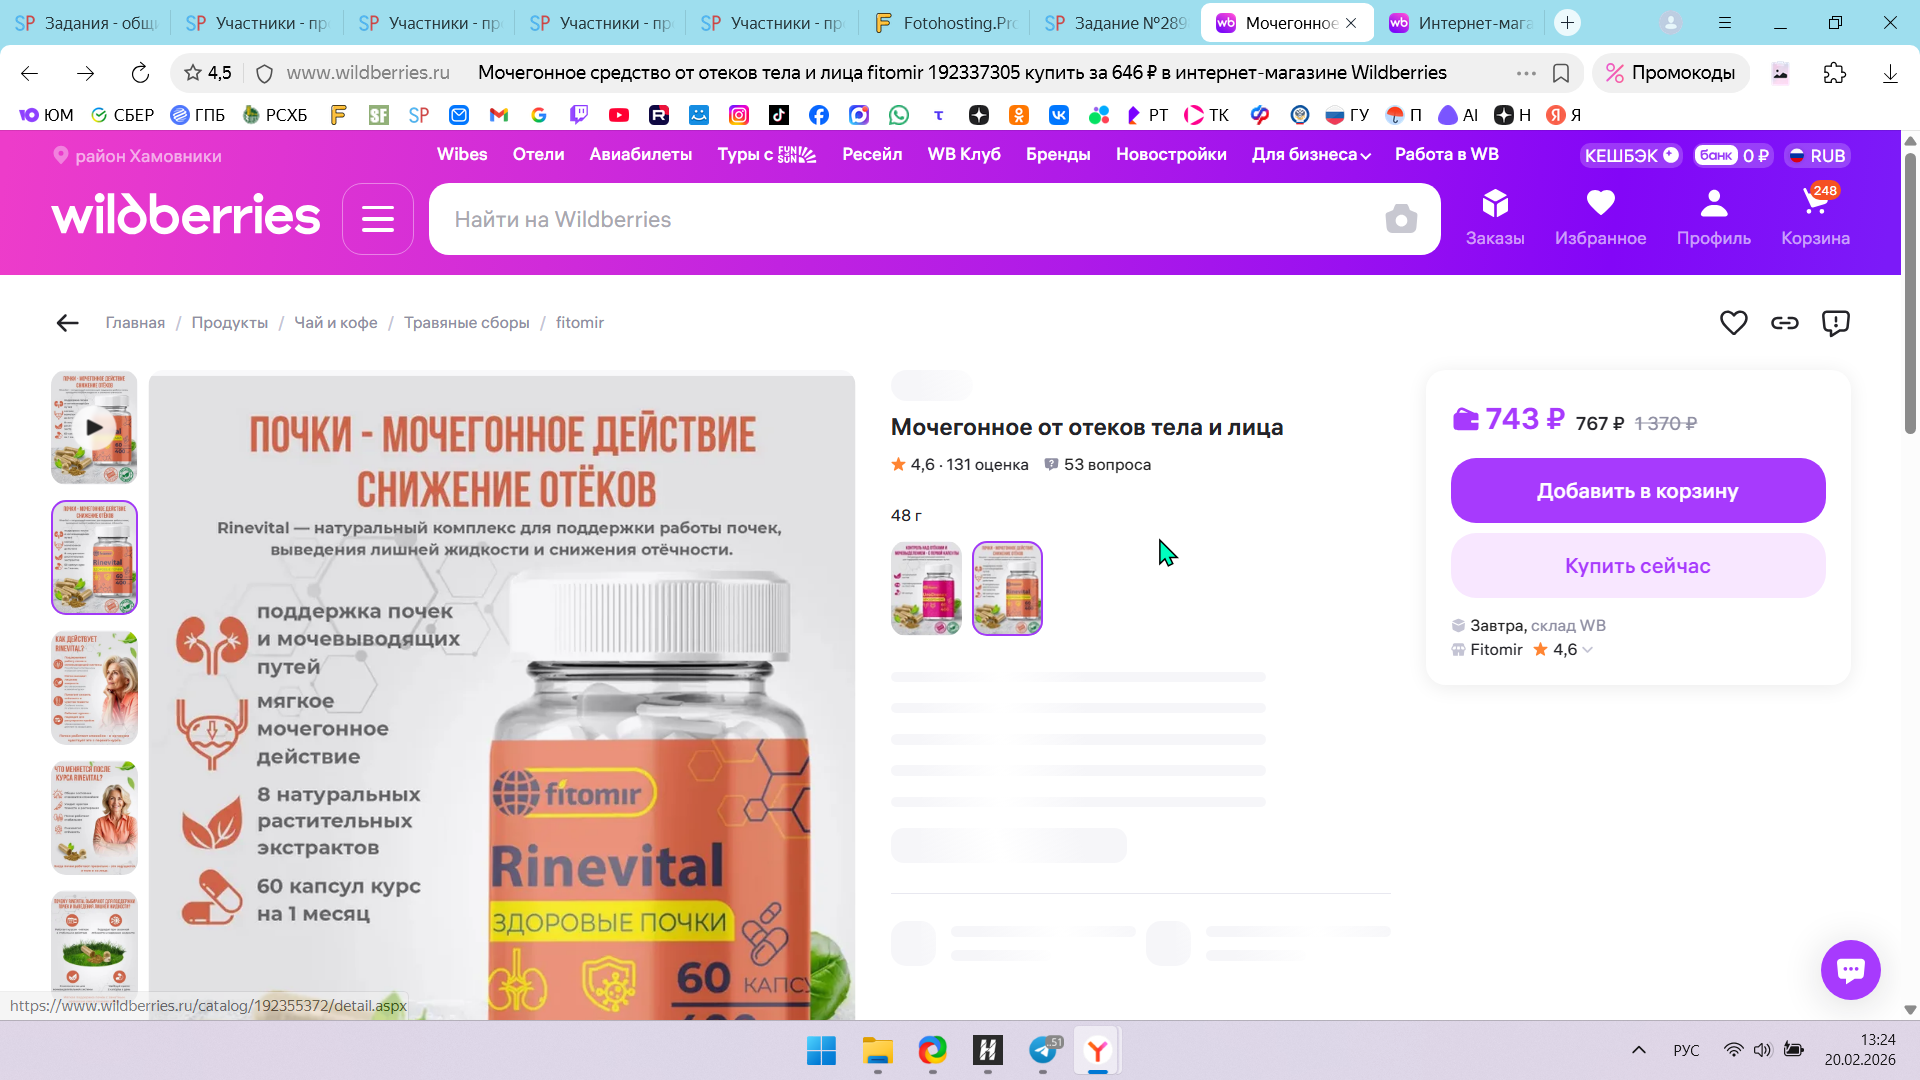This screenshot has width=1920, height=1080.
Task: Expand Fitomir seller rating chevron
Action: point(1588,650)
